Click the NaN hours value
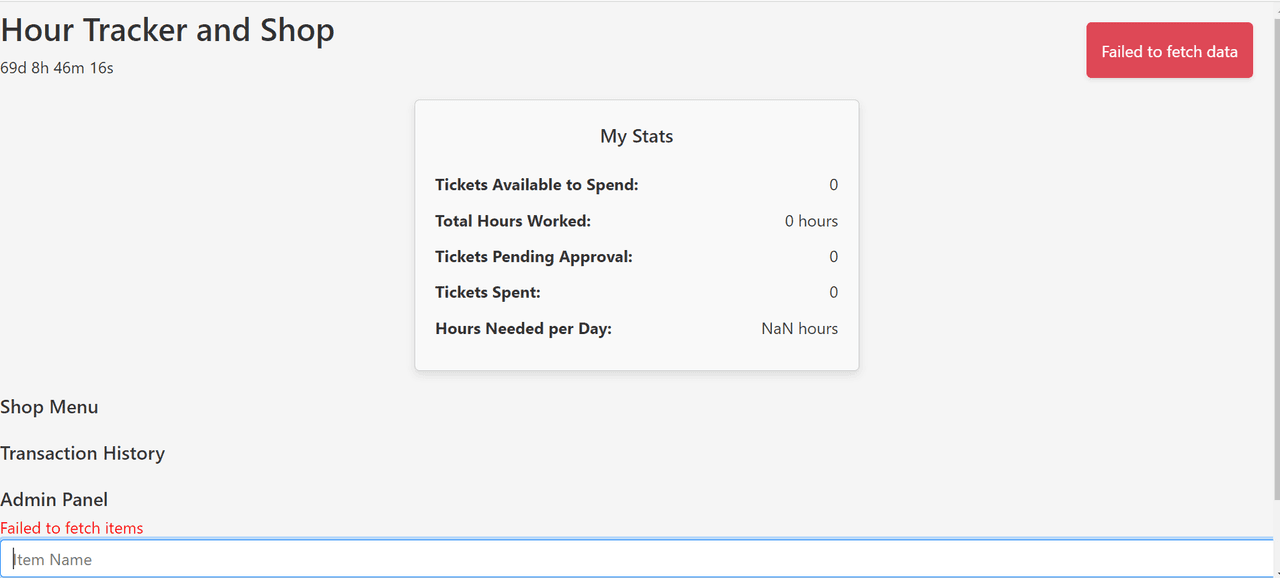 coord(799,329)
